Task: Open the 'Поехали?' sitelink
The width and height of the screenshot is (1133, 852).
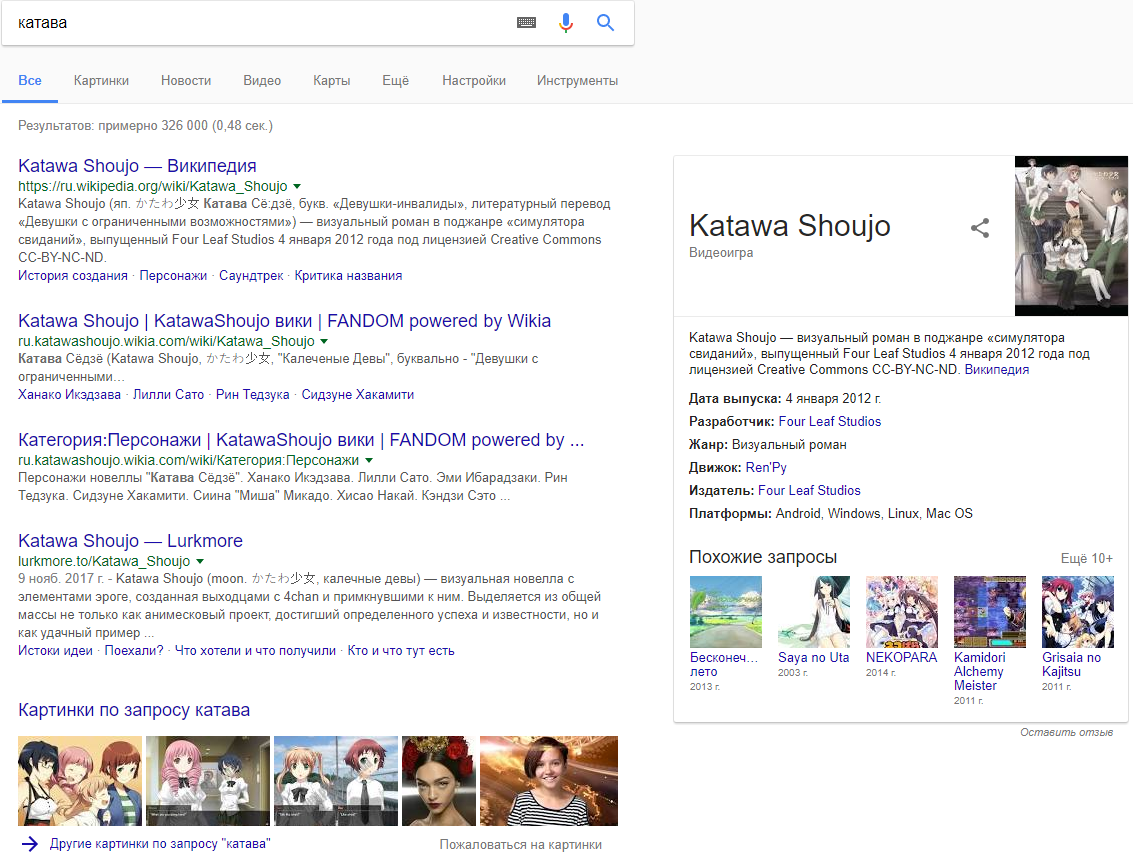Action: [x=134, y=650]
